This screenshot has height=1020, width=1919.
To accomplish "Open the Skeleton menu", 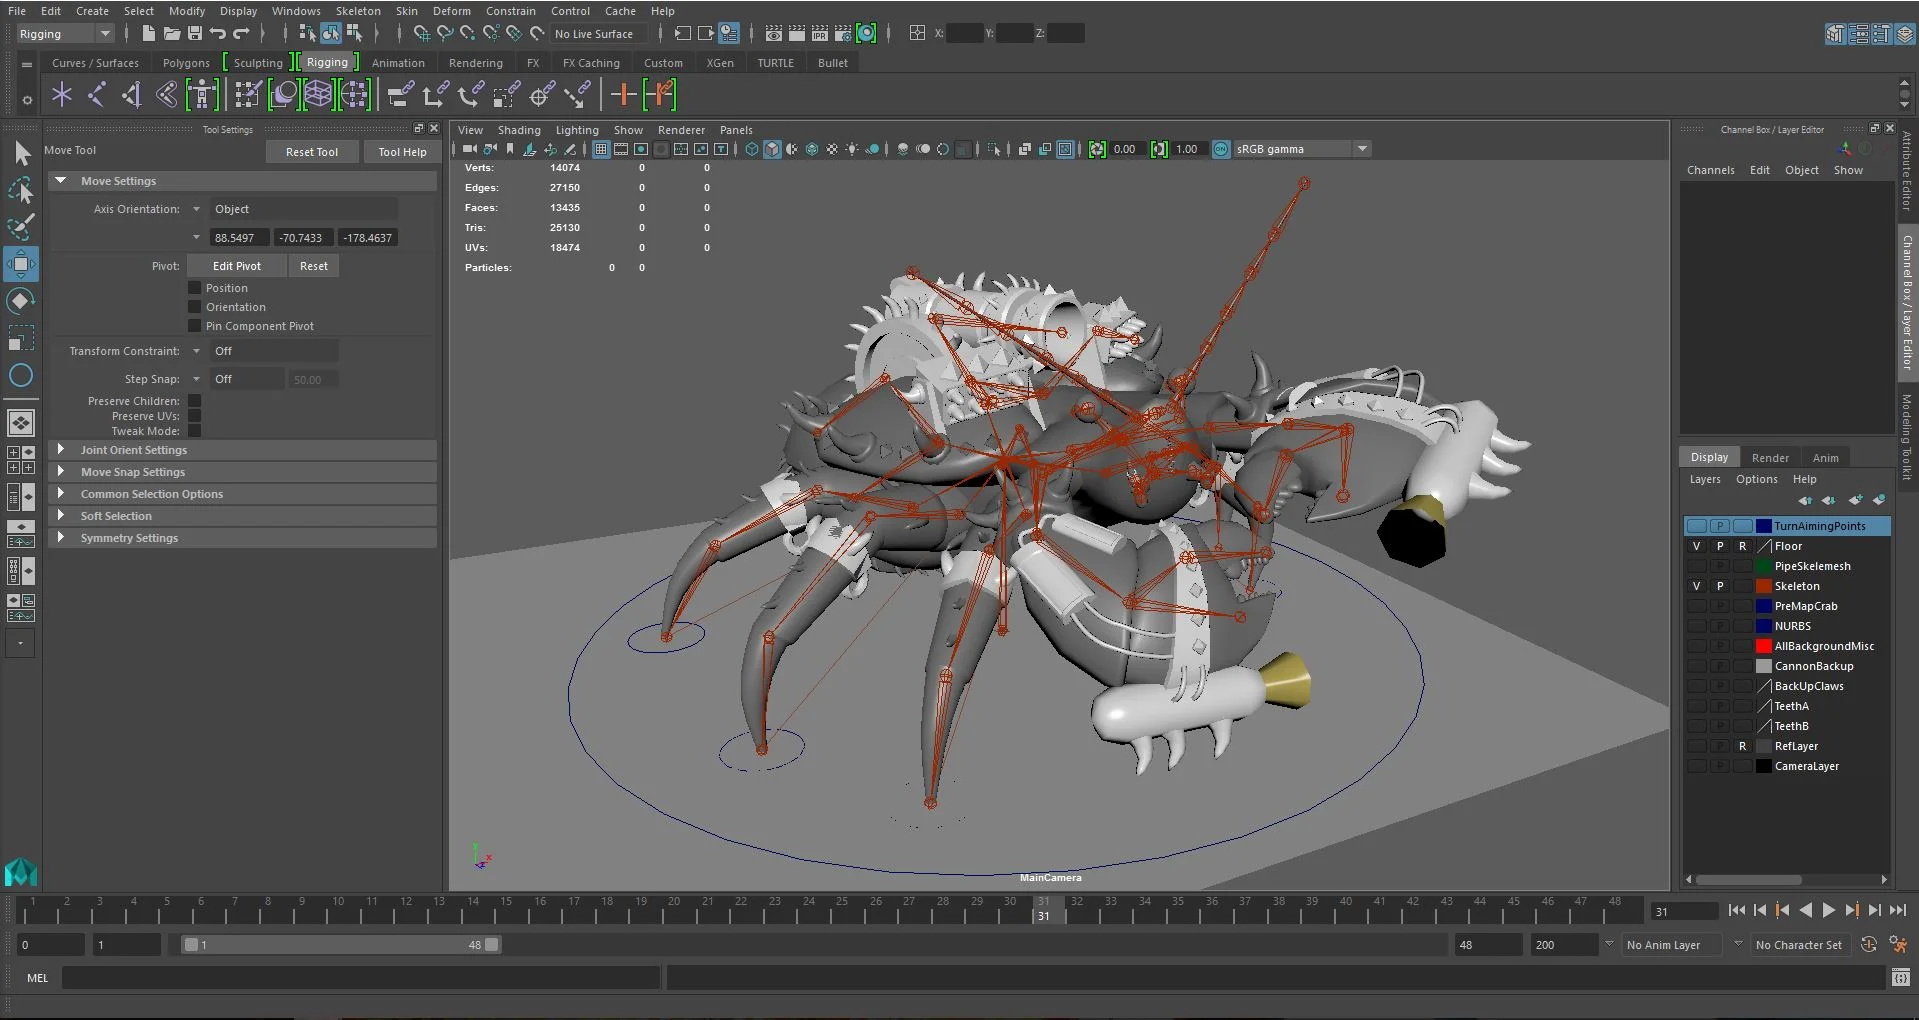I will (x=358, y=11).
